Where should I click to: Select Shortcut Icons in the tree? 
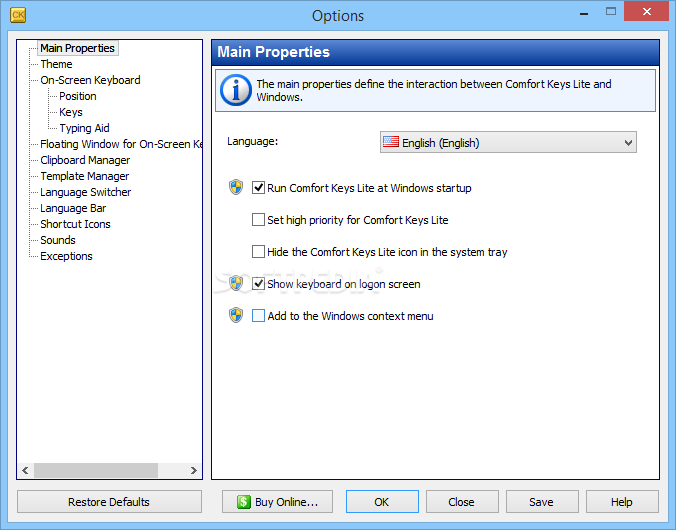tap(75, 224)
